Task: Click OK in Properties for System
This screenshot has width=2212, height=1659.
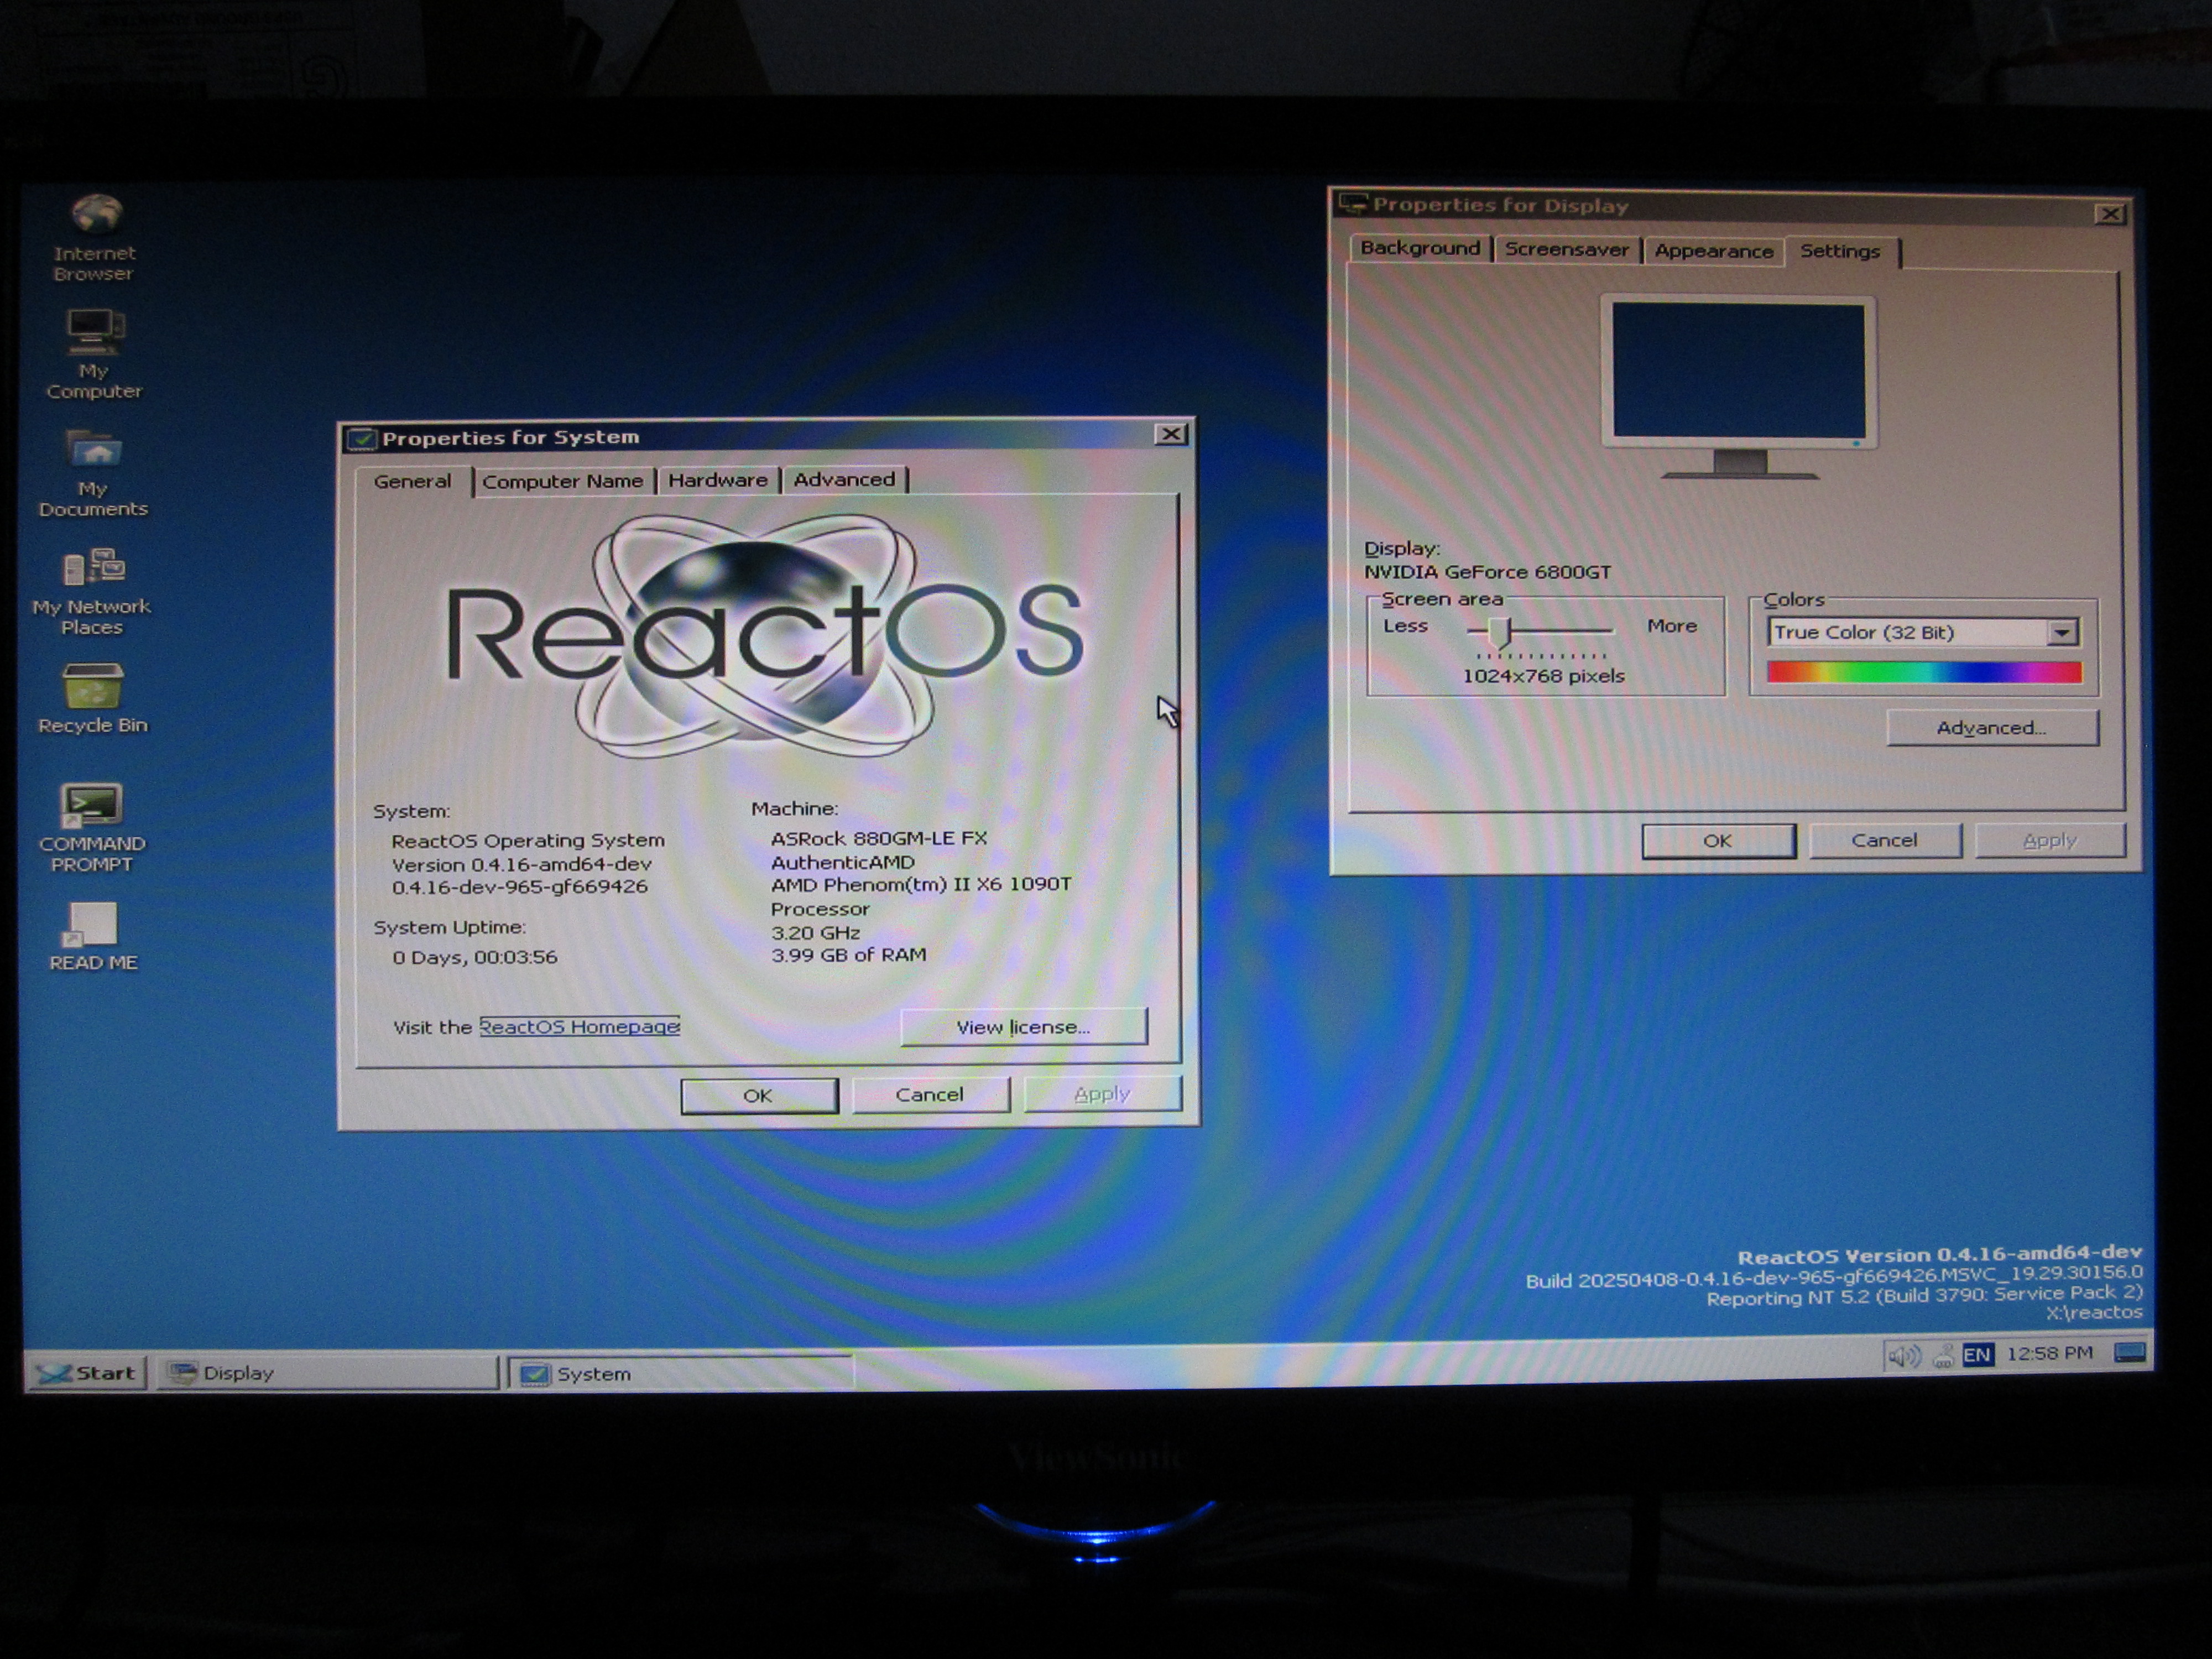Action: tap(759, 1095)
